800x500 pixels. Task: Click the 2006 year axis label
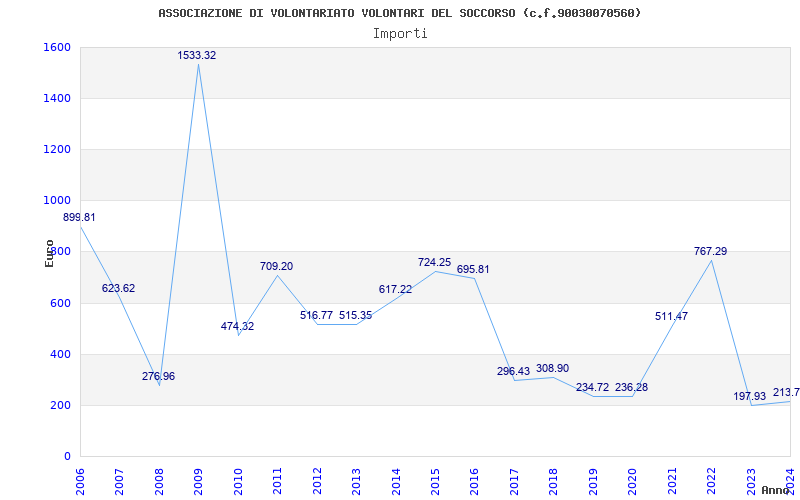click(x=80, y=481)
